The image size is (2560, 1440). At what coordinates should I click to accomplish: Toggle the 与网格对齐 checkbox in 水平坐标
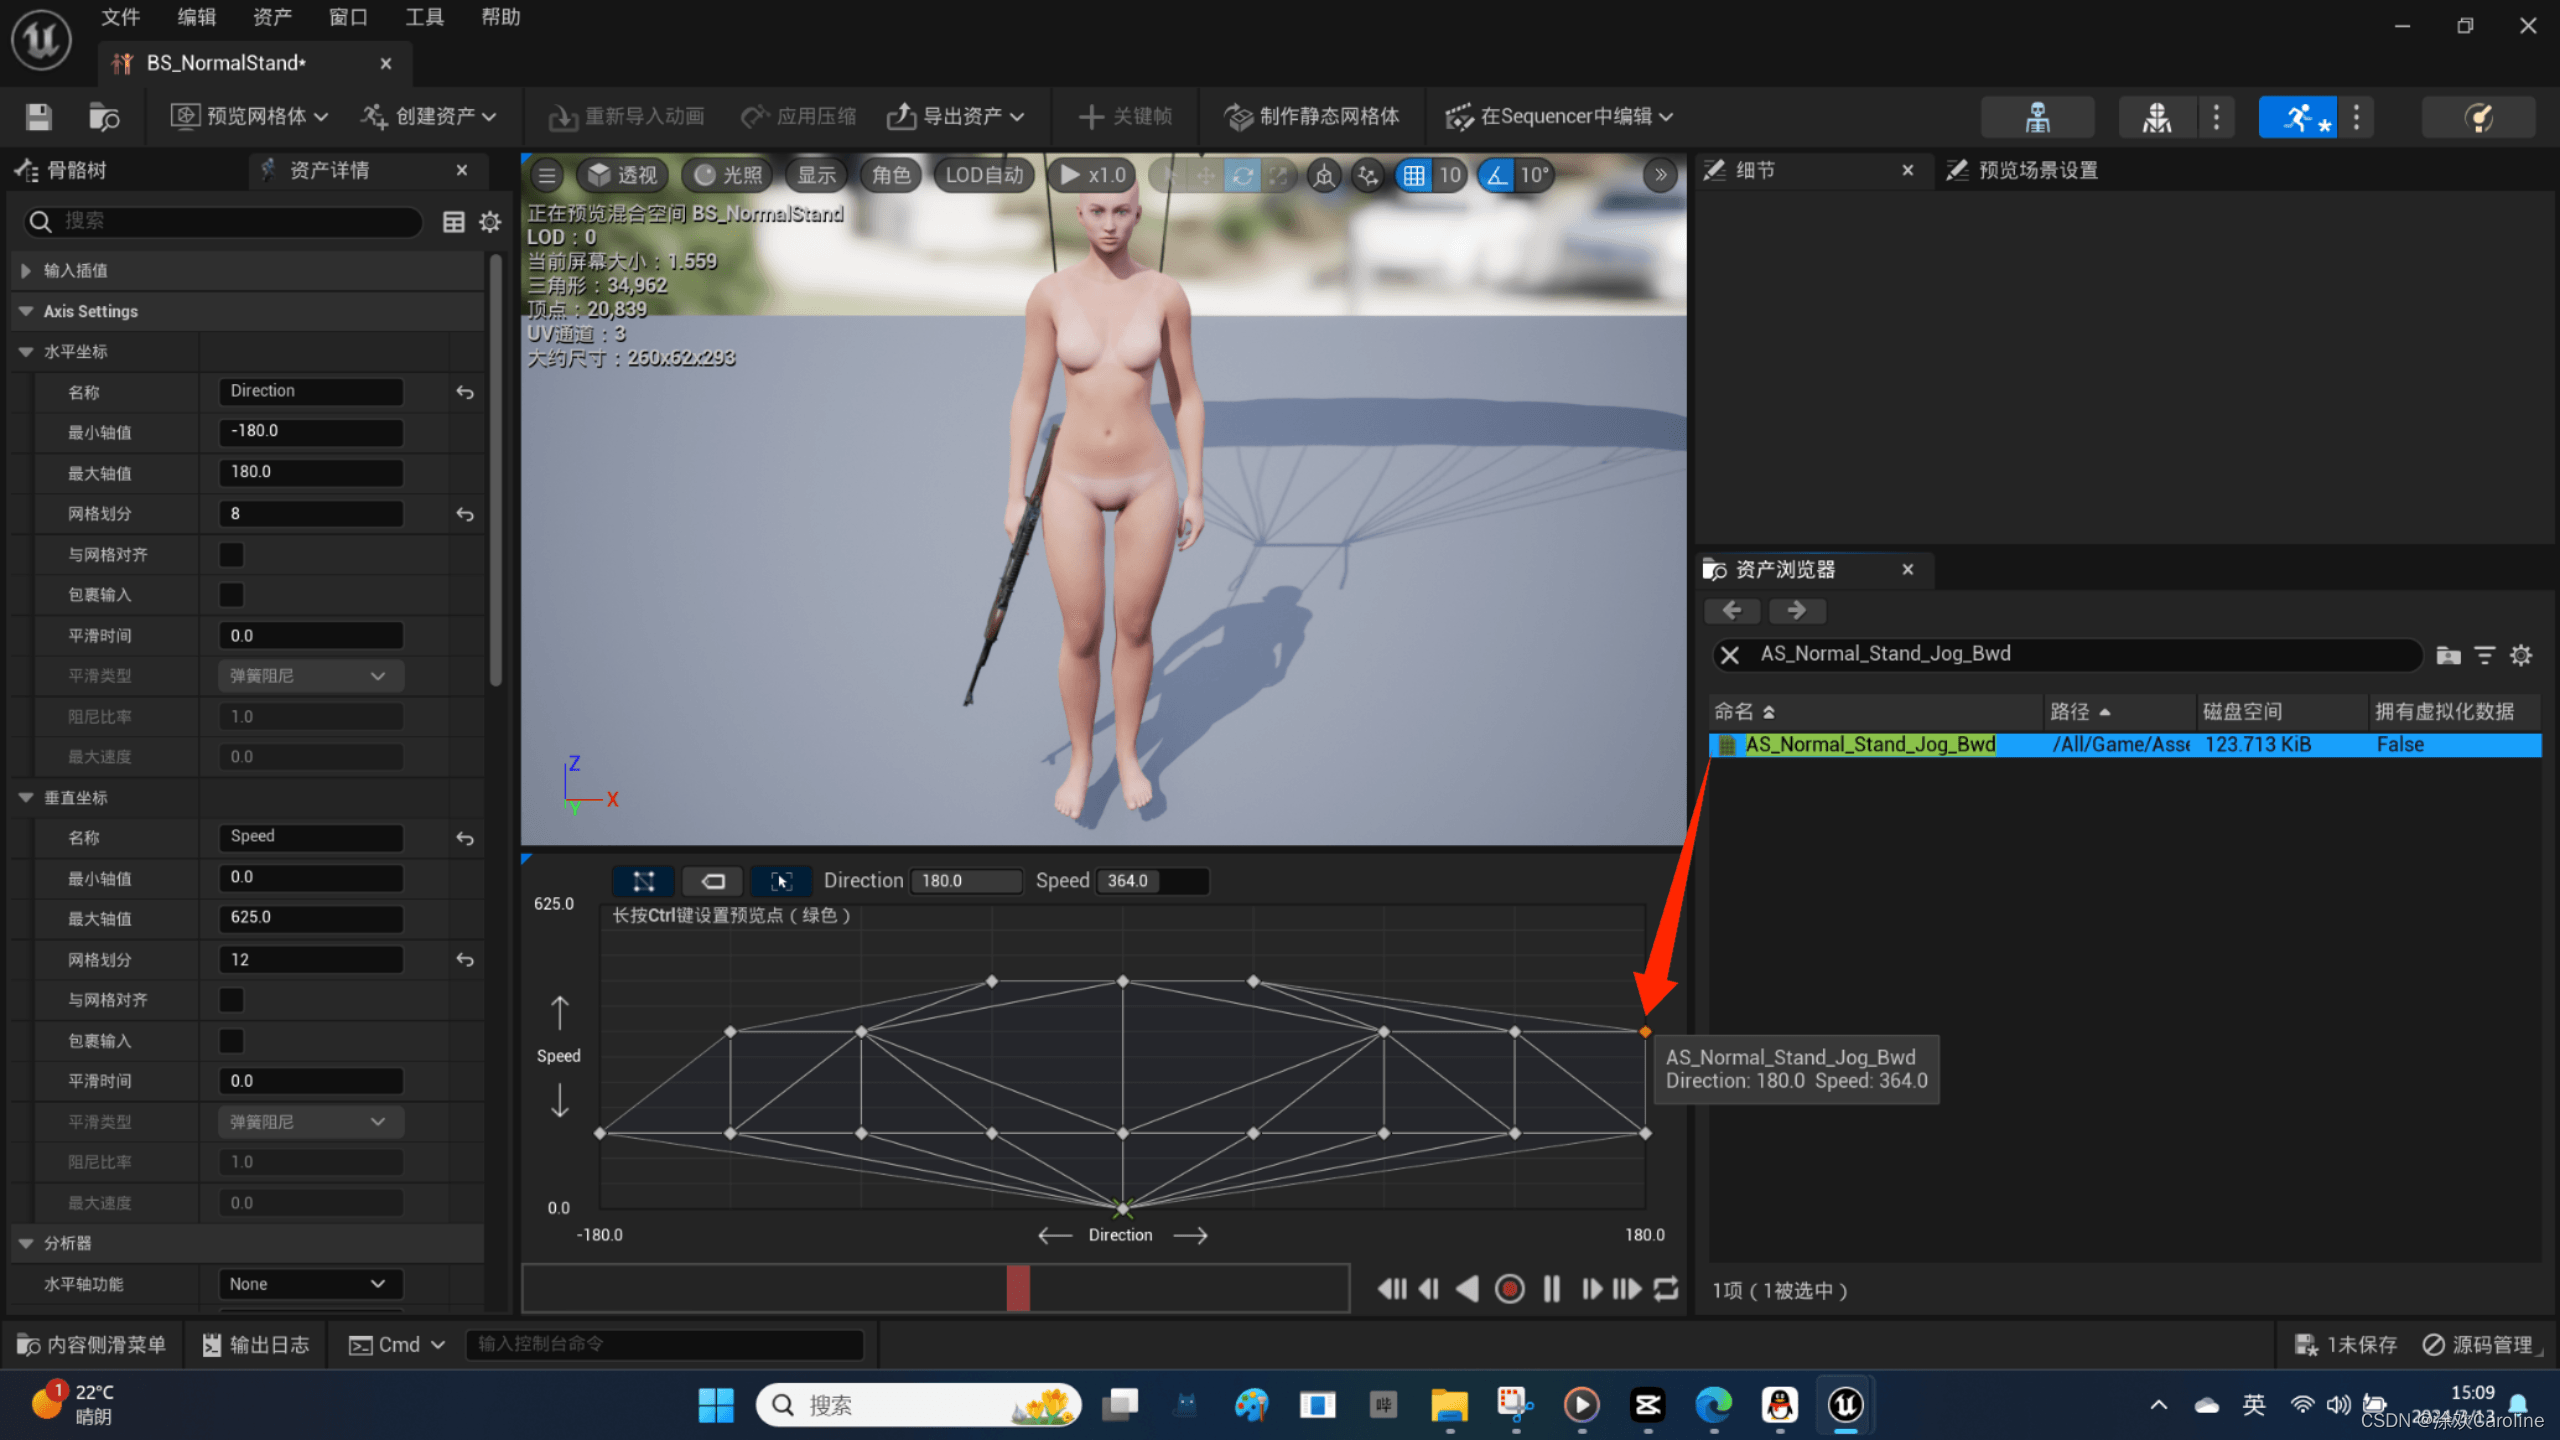(x=232, y=554)
